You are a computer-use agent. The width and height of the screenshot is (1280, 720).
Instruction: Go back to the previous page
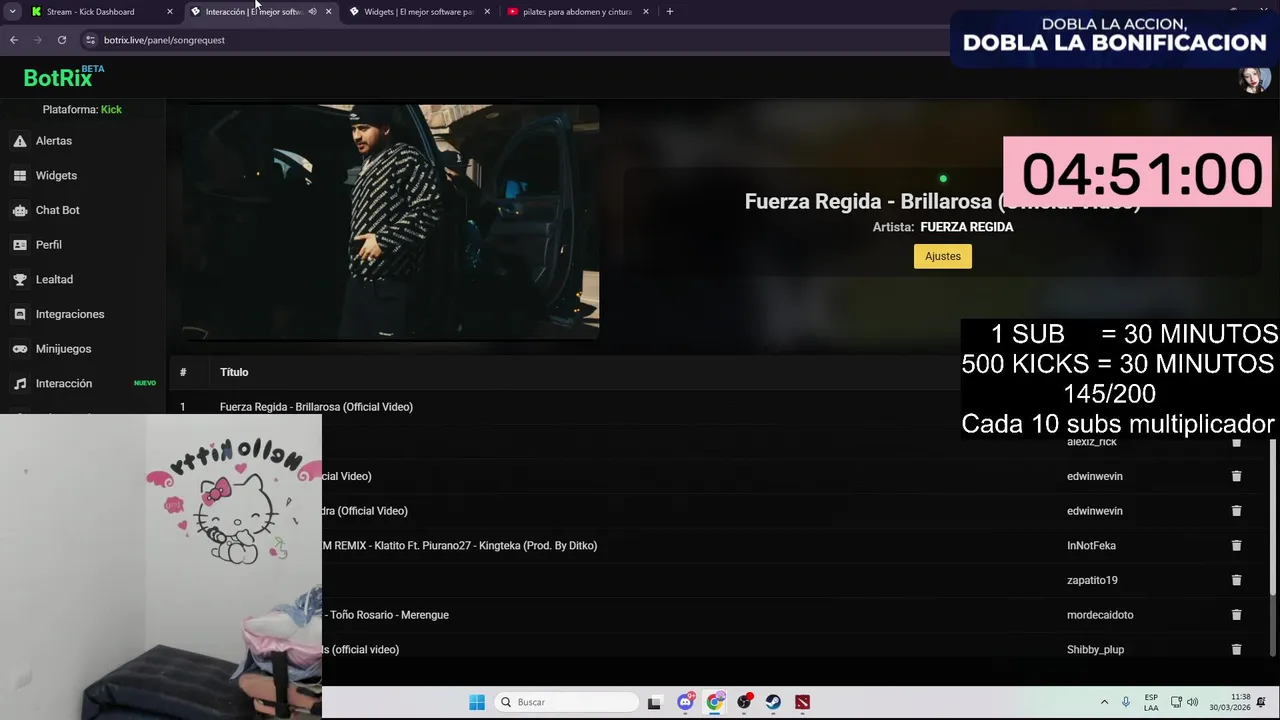point(14,40)
